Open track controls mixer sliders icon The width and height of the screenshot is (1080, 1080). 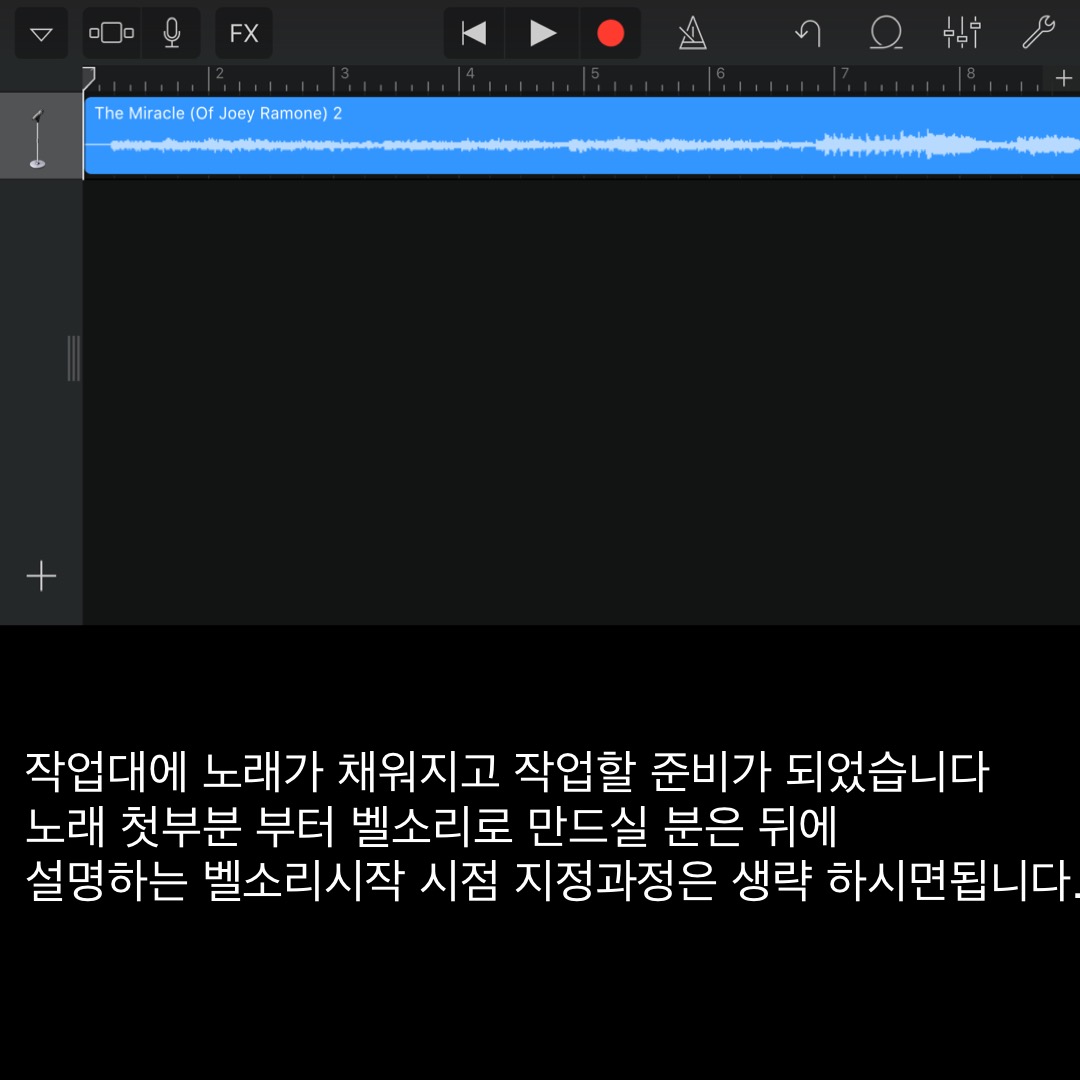pyautogui.click(x=962, y=34)
